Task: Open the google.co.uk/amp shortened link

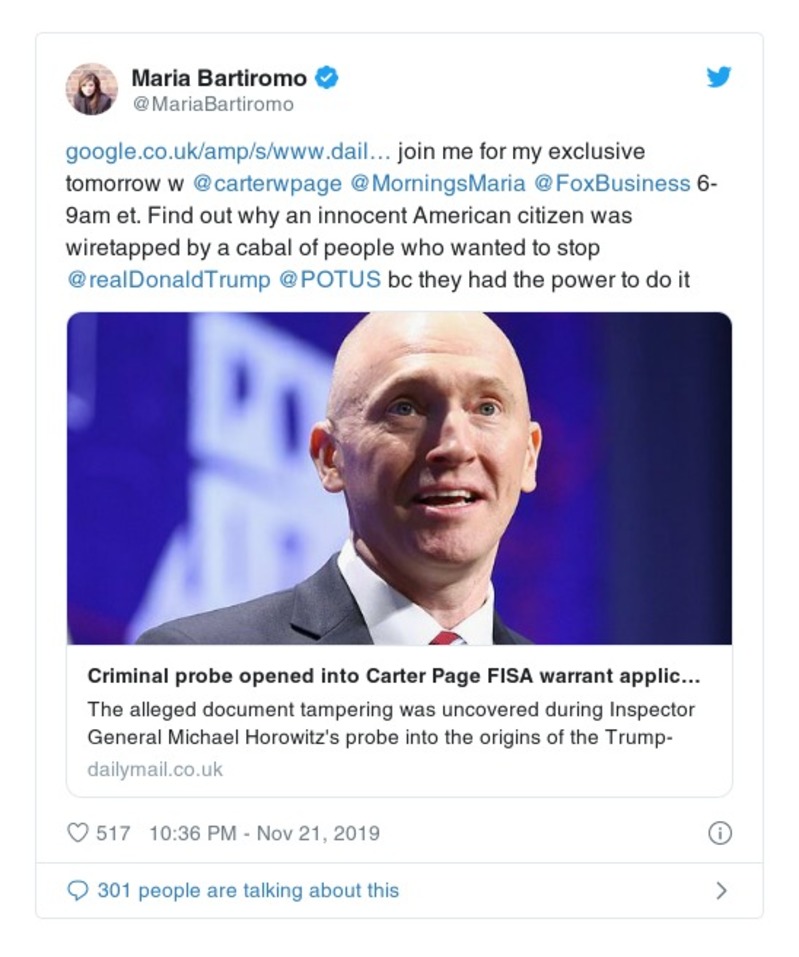Action: pyautogui.click(x=228, y=152)
